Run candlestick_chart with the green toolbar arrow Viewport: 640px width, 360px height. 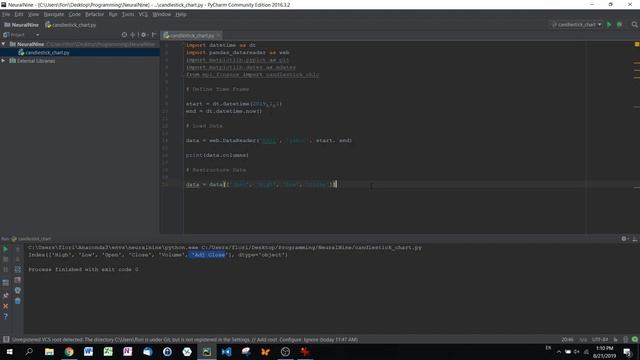click(609, 24)
